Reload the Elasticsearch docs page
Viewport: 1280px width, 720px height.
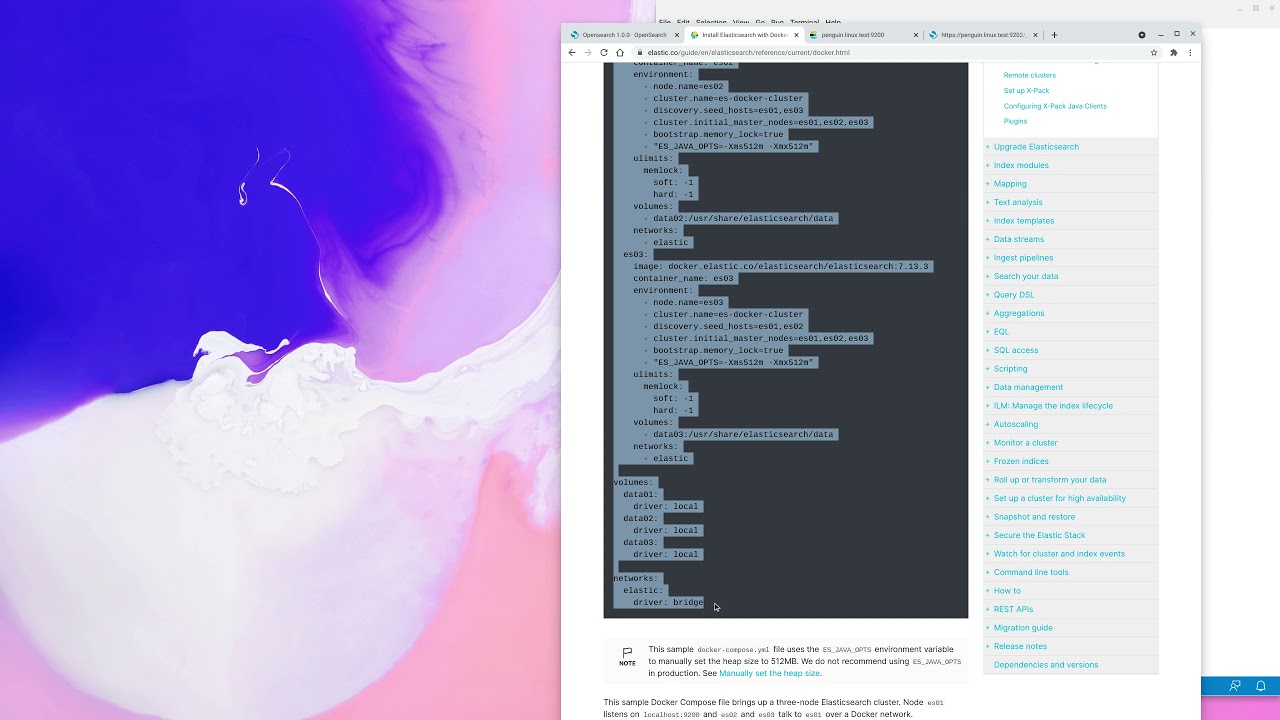tap(604, 52)
